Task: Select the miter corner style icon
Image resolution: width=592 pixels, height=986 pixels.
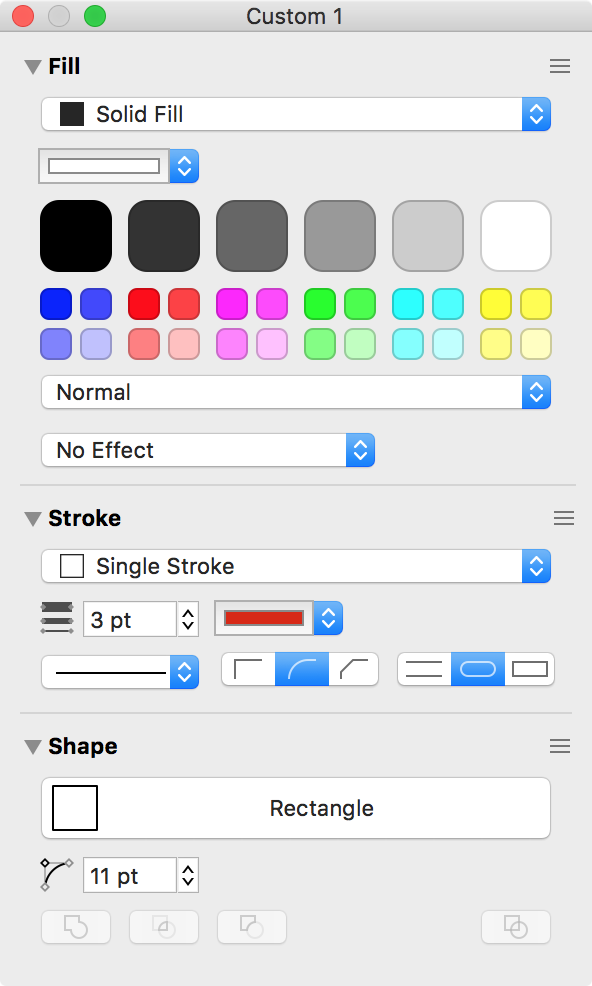Action: tap(249, 669)
